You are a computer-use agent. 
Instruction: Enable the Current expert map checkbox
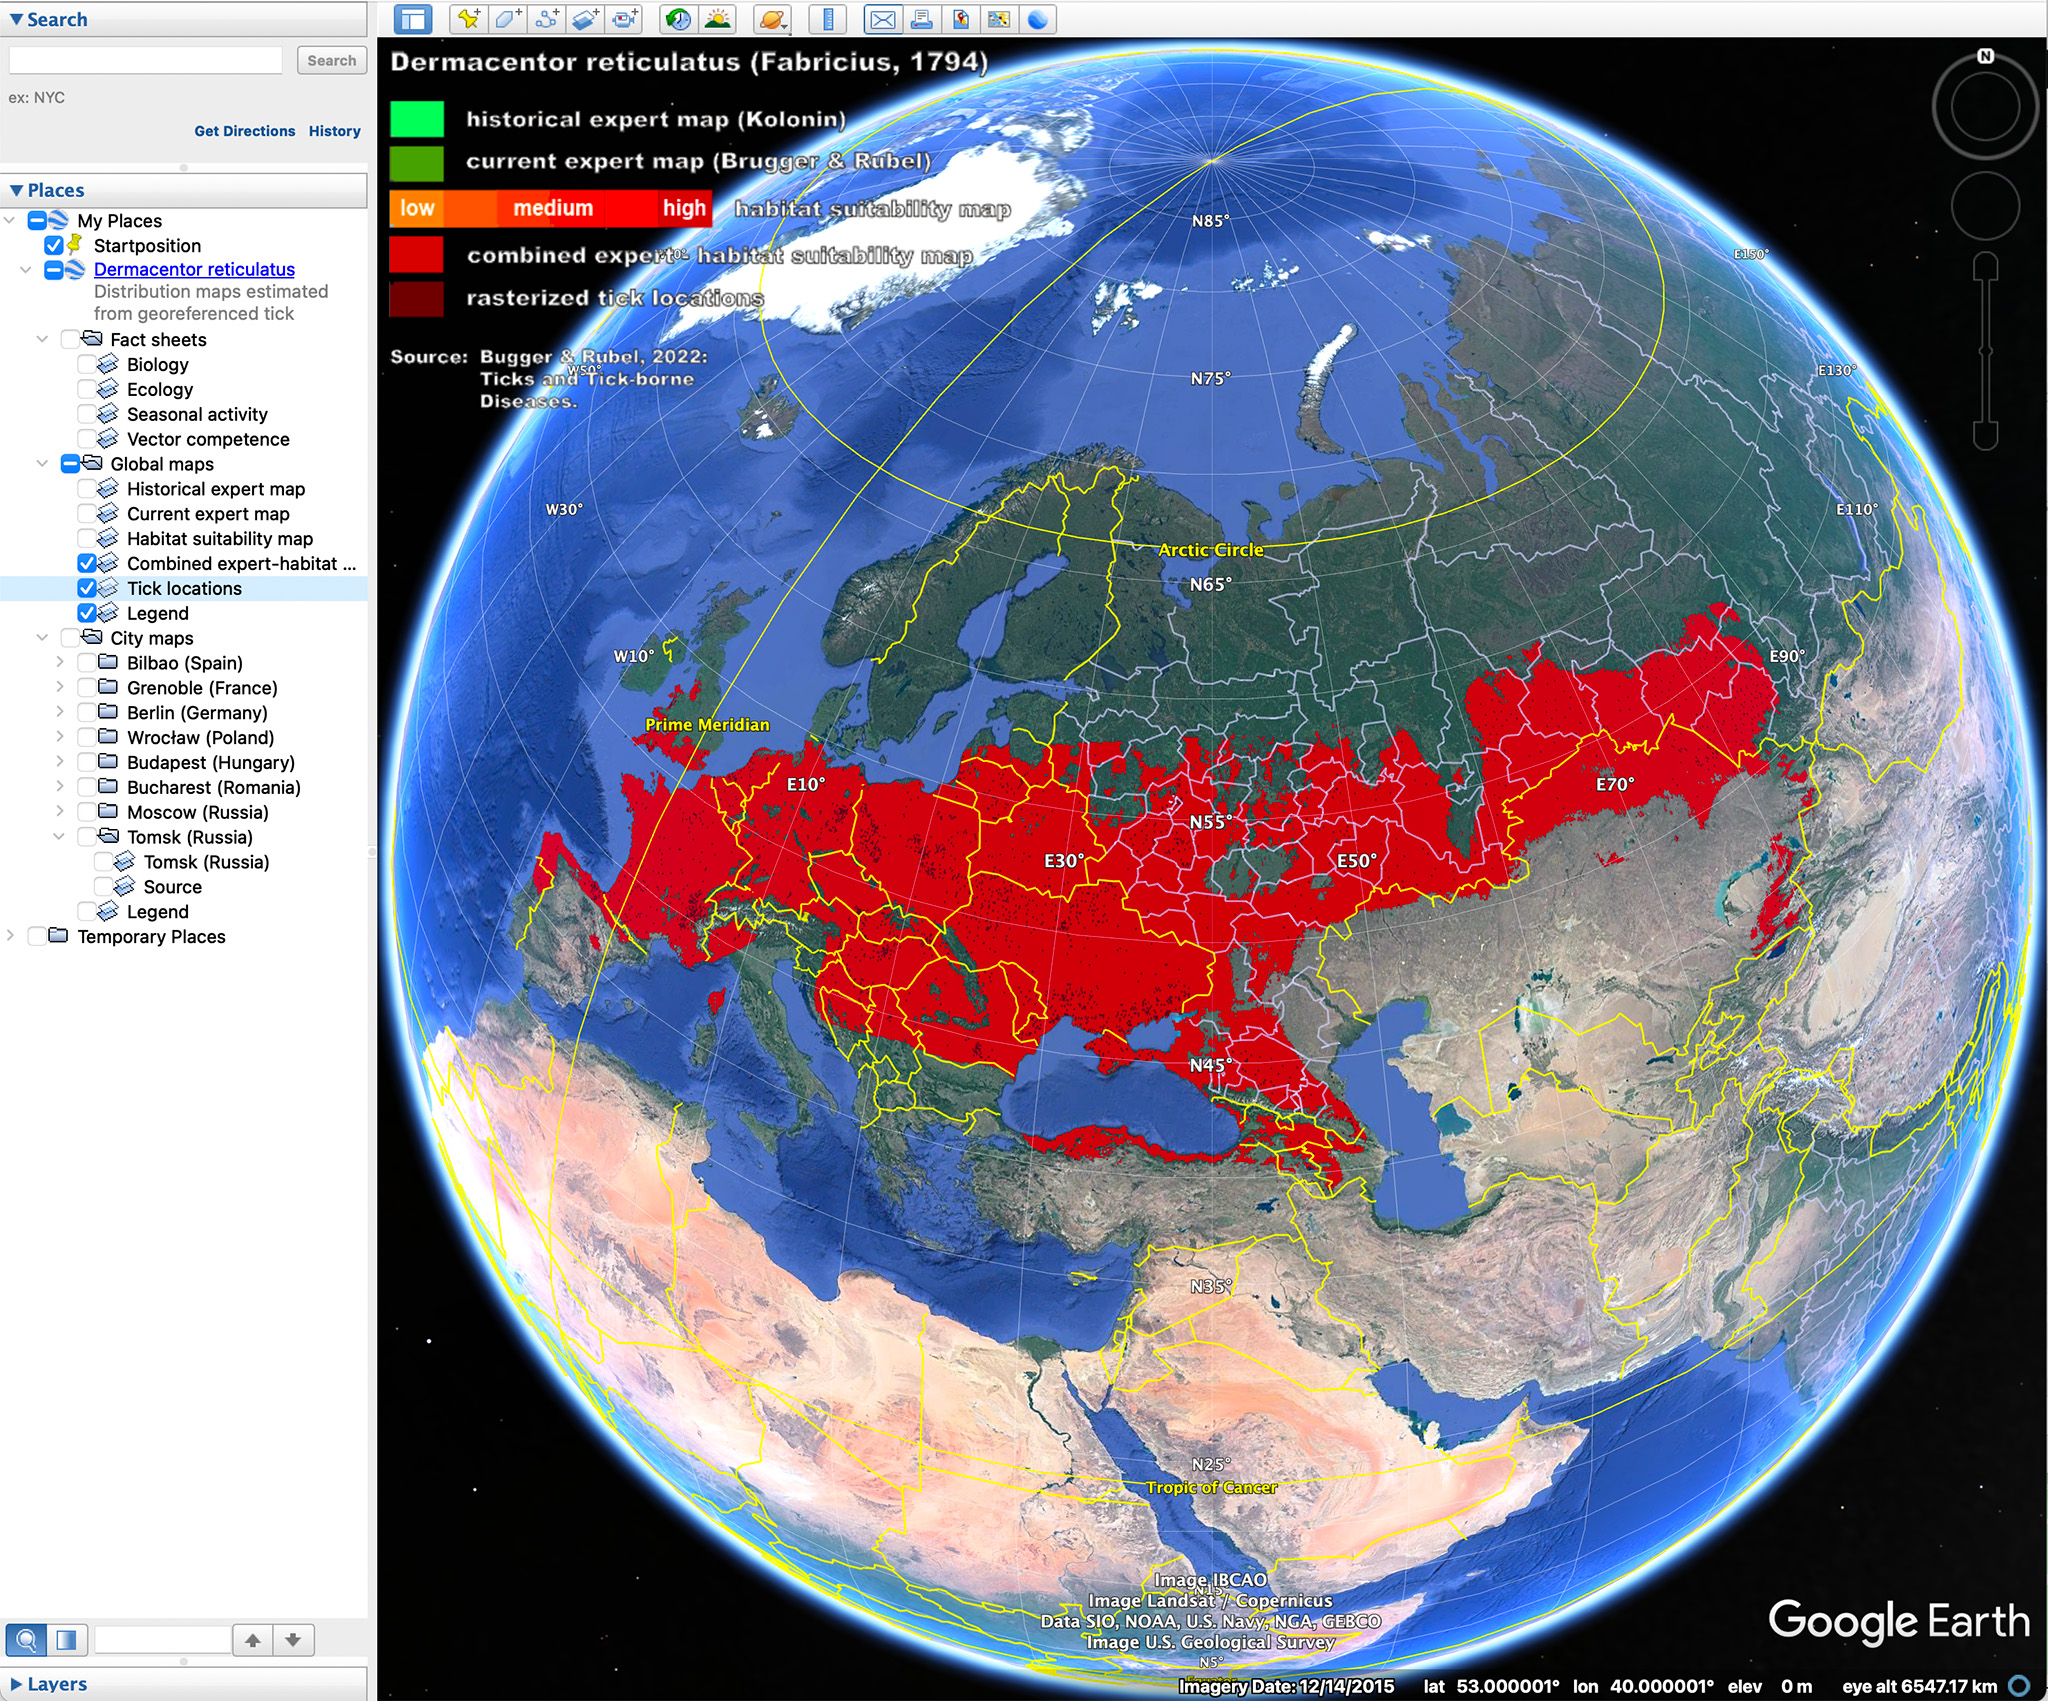coord(87,513)
